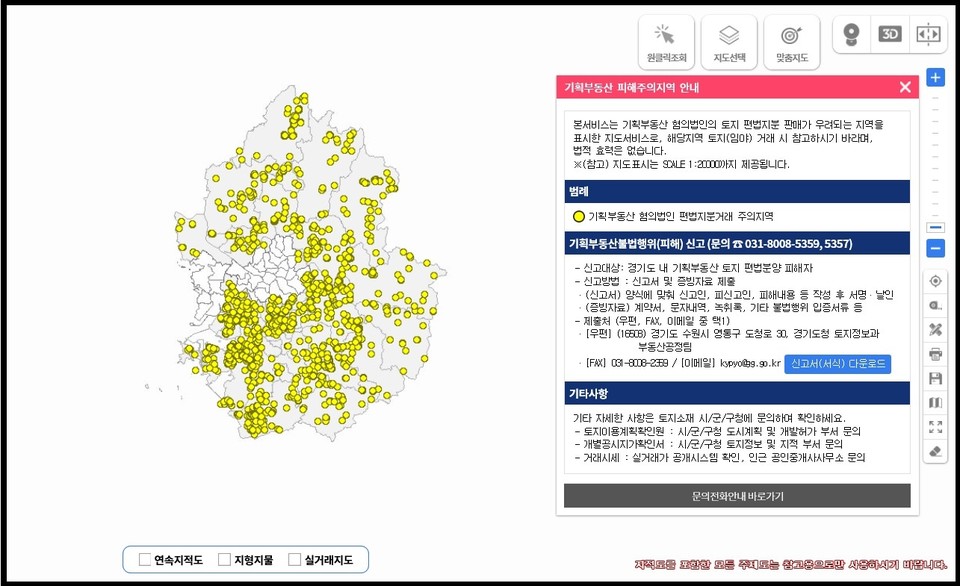Go to 문의전화안내 바로가기
Screen dimensions: 960x586
point(737,496)
